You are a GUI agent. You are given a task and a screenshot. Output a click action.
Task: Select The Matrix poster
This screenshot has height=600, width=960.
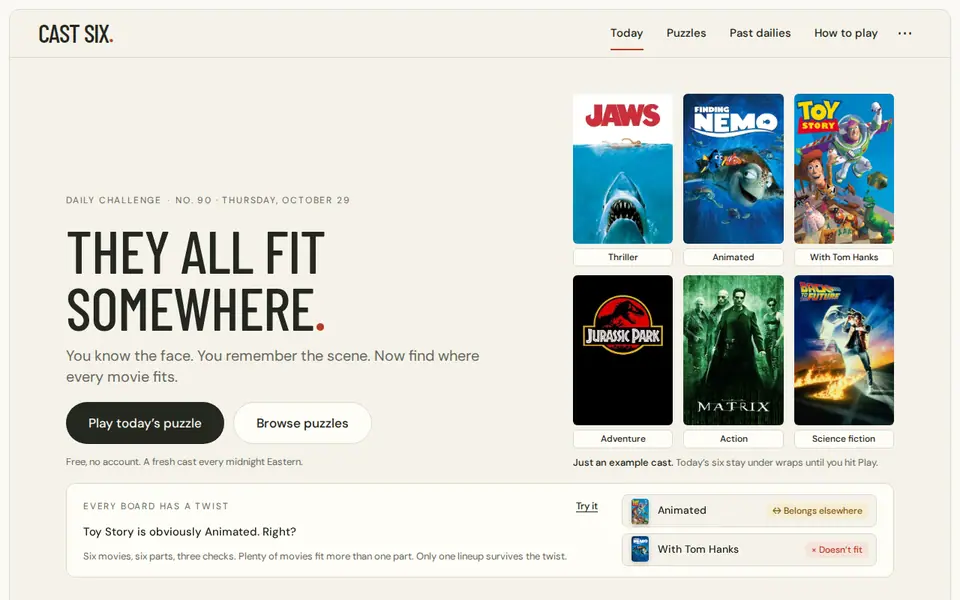[733, 350]
